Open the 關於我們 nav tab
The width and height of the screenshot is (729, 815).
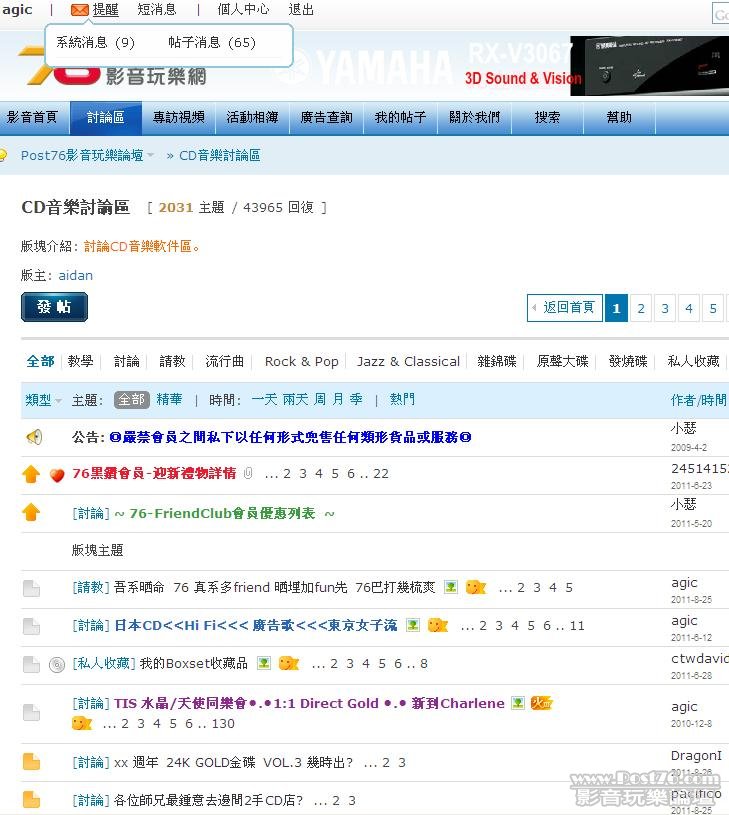point(474,117)
